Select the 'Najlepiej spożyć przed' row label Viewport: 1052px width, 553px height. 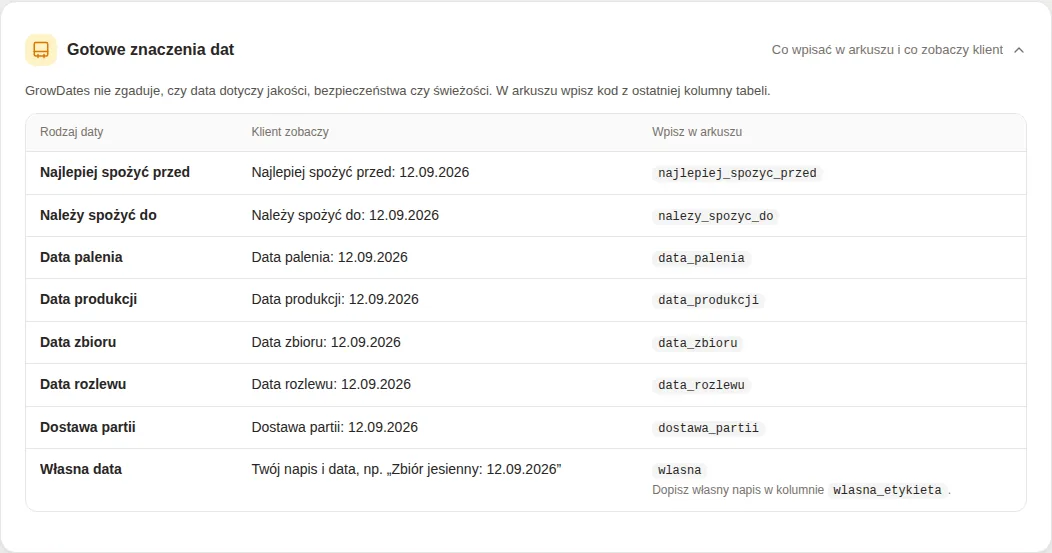pos(115,172)
